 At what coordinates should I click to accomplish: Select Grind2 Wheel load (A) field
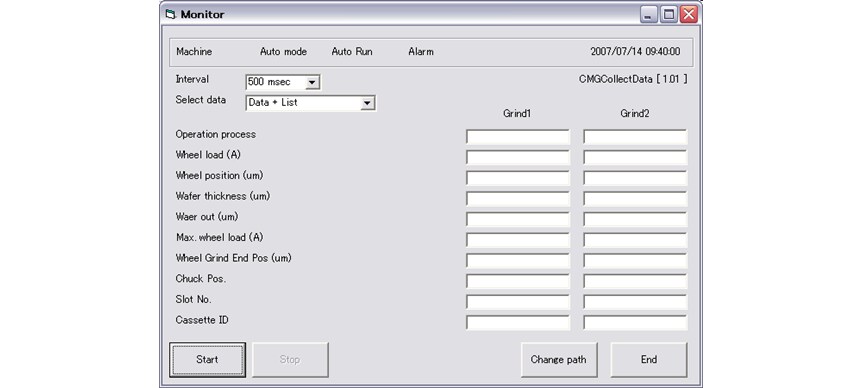pyautogui.click(x=635, y=158)
